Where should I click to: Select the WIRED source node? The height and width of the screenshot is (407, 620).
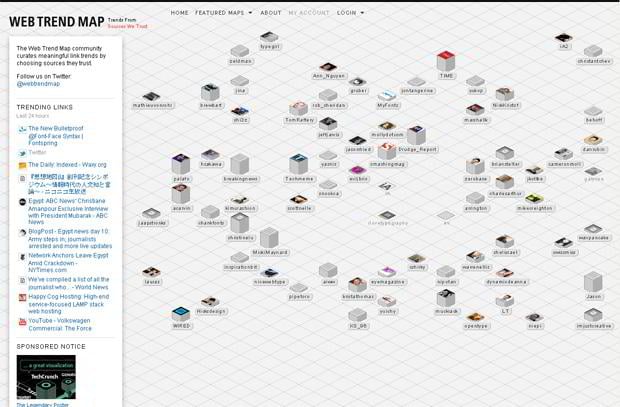click(181, 315)
